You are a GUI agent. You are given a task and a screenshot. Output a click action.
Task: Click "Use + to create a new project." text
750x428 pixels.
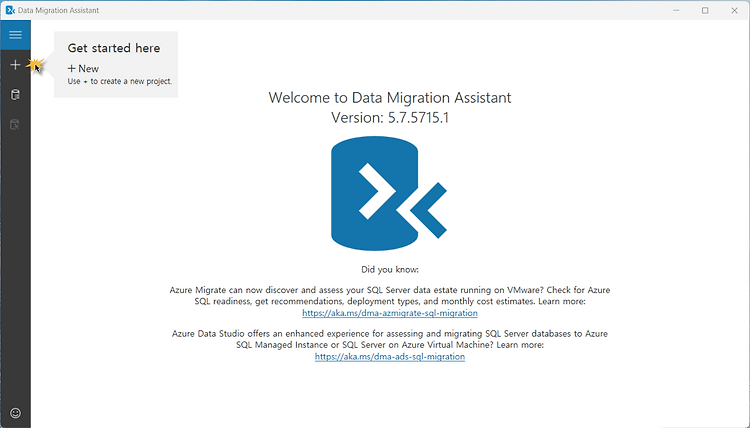pos(120,81)
